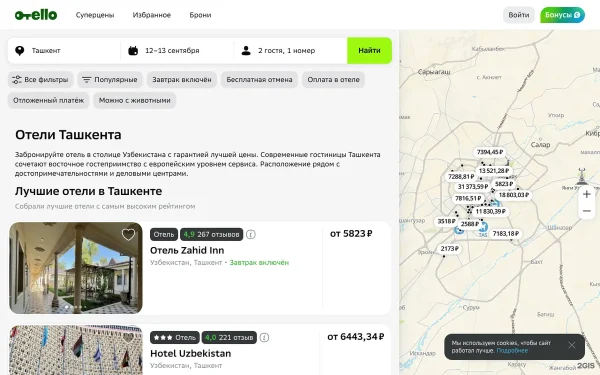Select the 7394,45 ₽ map price marker

tap(490, 152)
